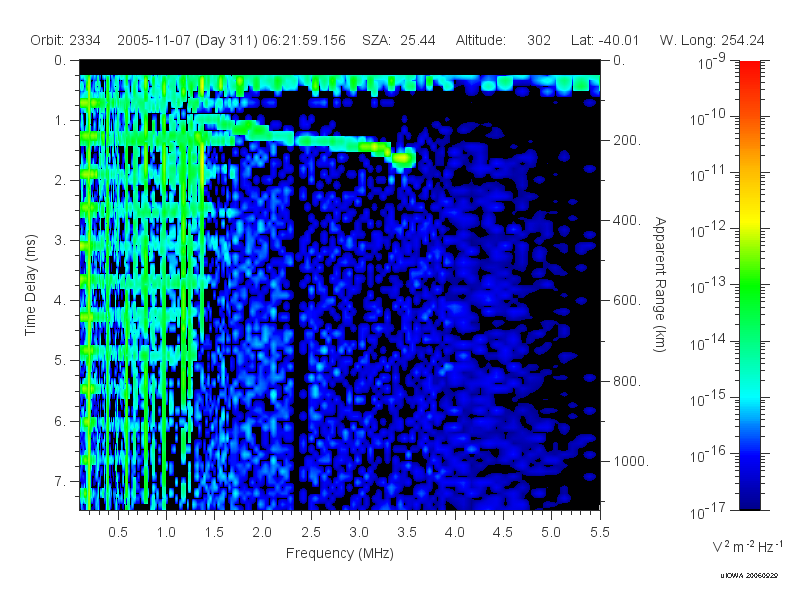Click the 'Time Delay (ms)' axis label
Viewport: 800px width, 600px height.
coord(31,285)
